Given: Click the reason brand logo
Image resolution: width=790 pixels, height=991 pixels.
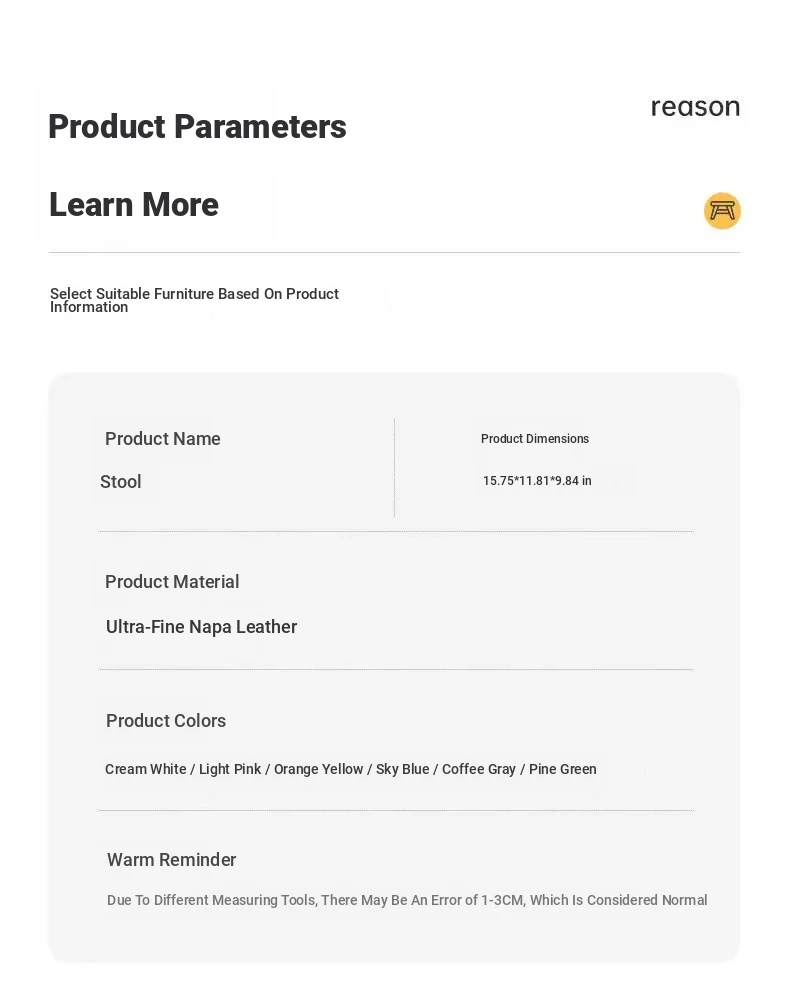Looking at the screenshot, I should [x=695, y=107].
